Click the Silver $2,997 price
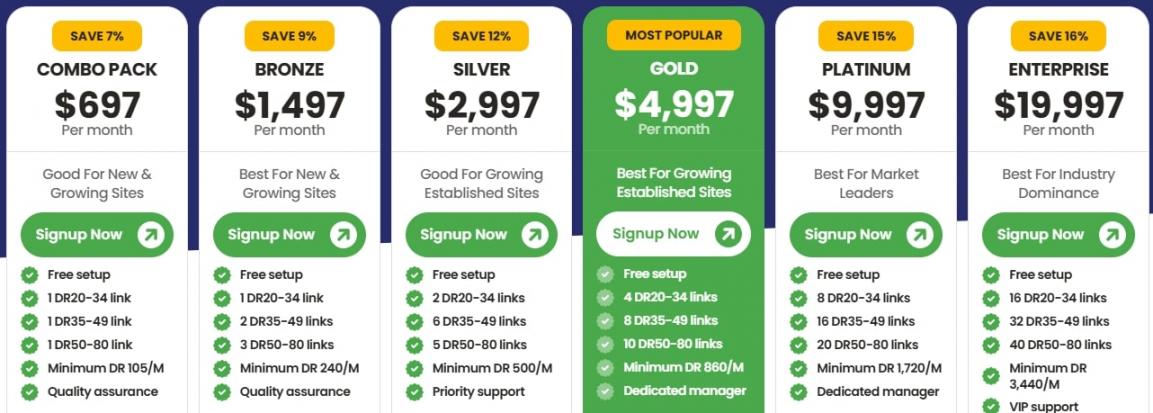The height and width of the screenshot is (413, 1153). tap(481, 105)
